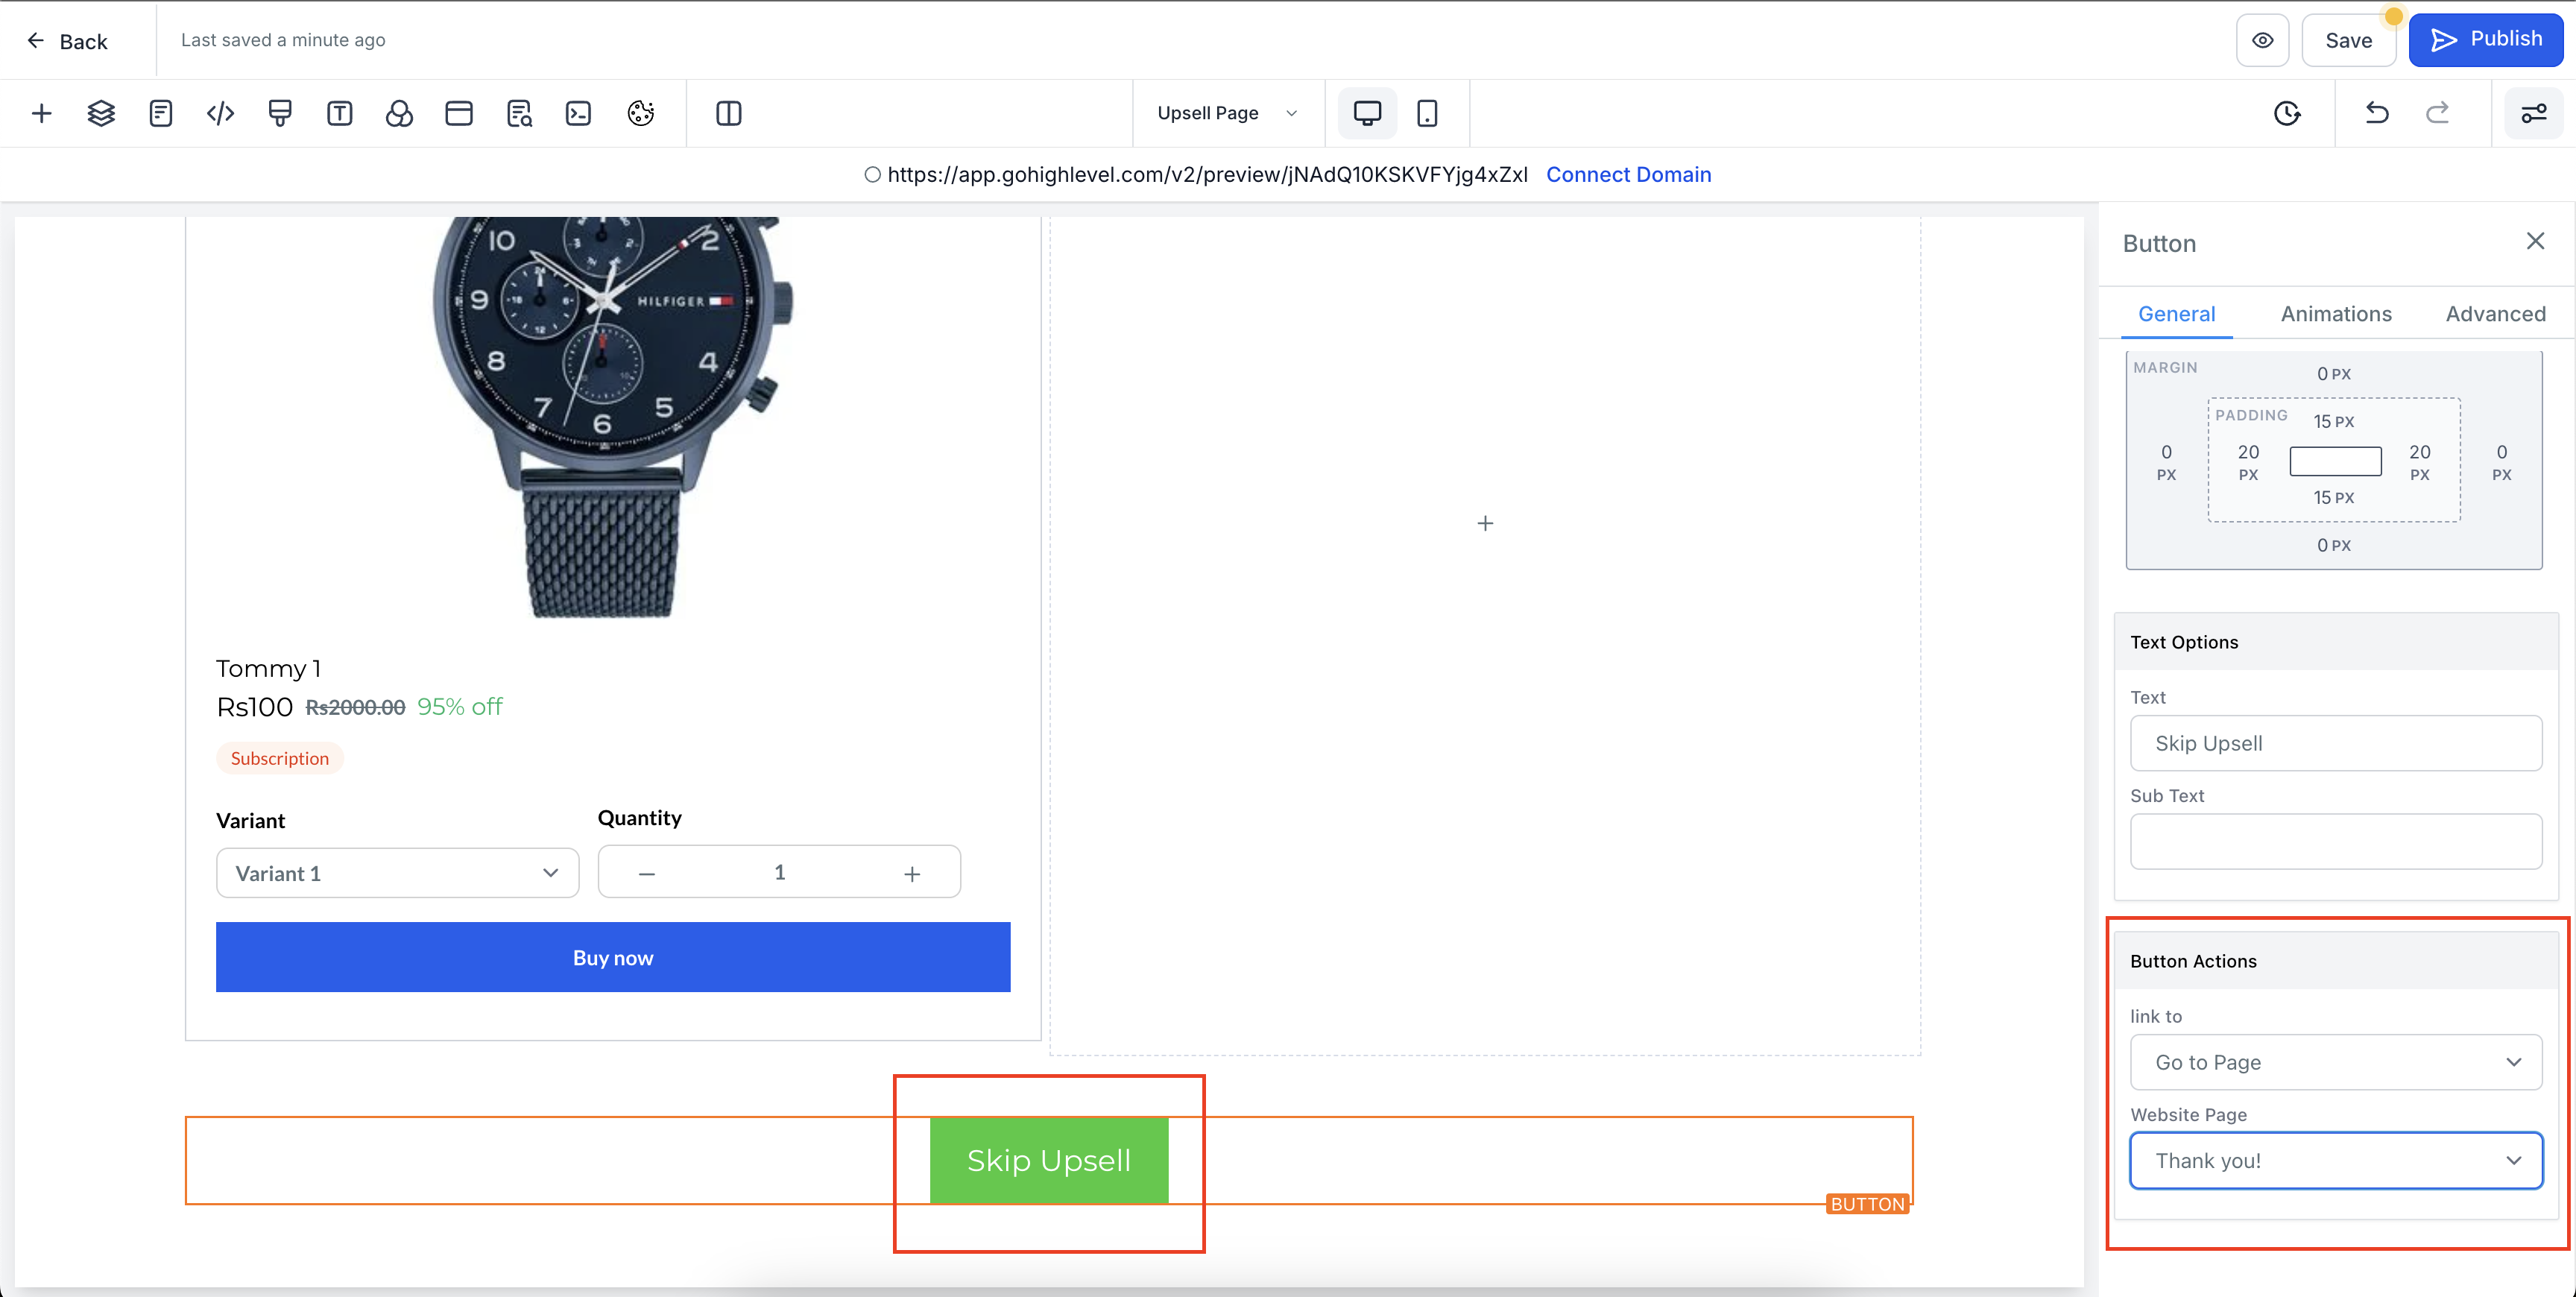Open the link to Go to Page dropdown

(x=2335, y=1062)
